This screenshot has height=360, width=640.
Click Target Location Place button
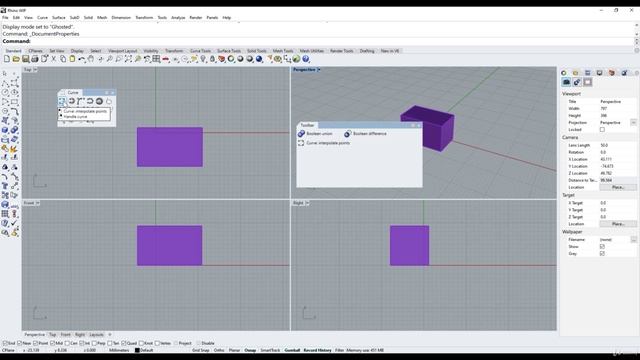pyautogui.click(x=618, y=224)
